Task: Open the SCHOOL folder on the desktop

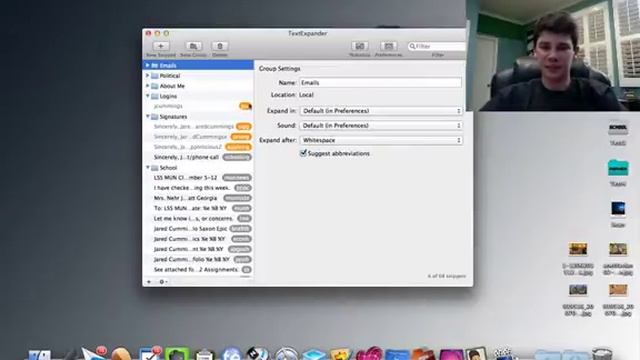Action: tap(618, 128)
